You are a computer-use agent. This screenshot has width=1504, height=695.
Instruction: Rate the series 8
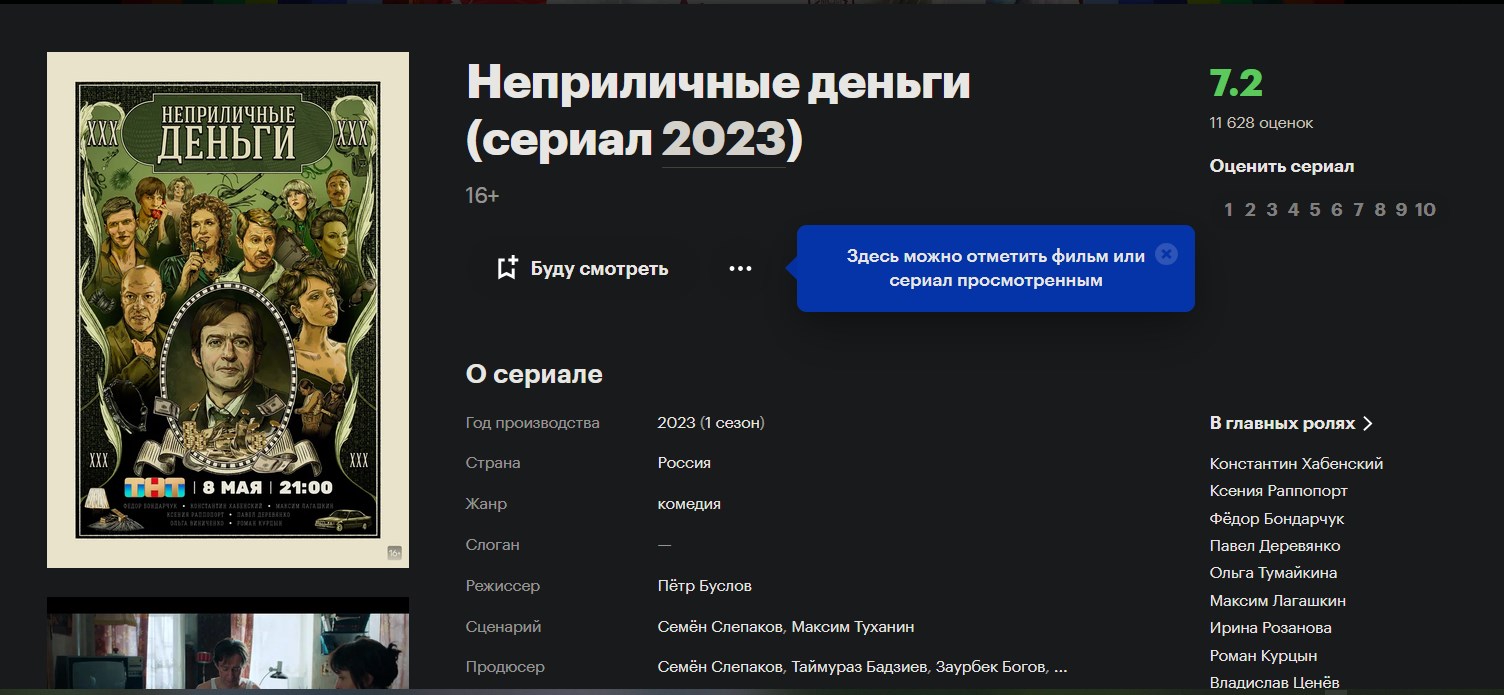[x=1380, y=209]
